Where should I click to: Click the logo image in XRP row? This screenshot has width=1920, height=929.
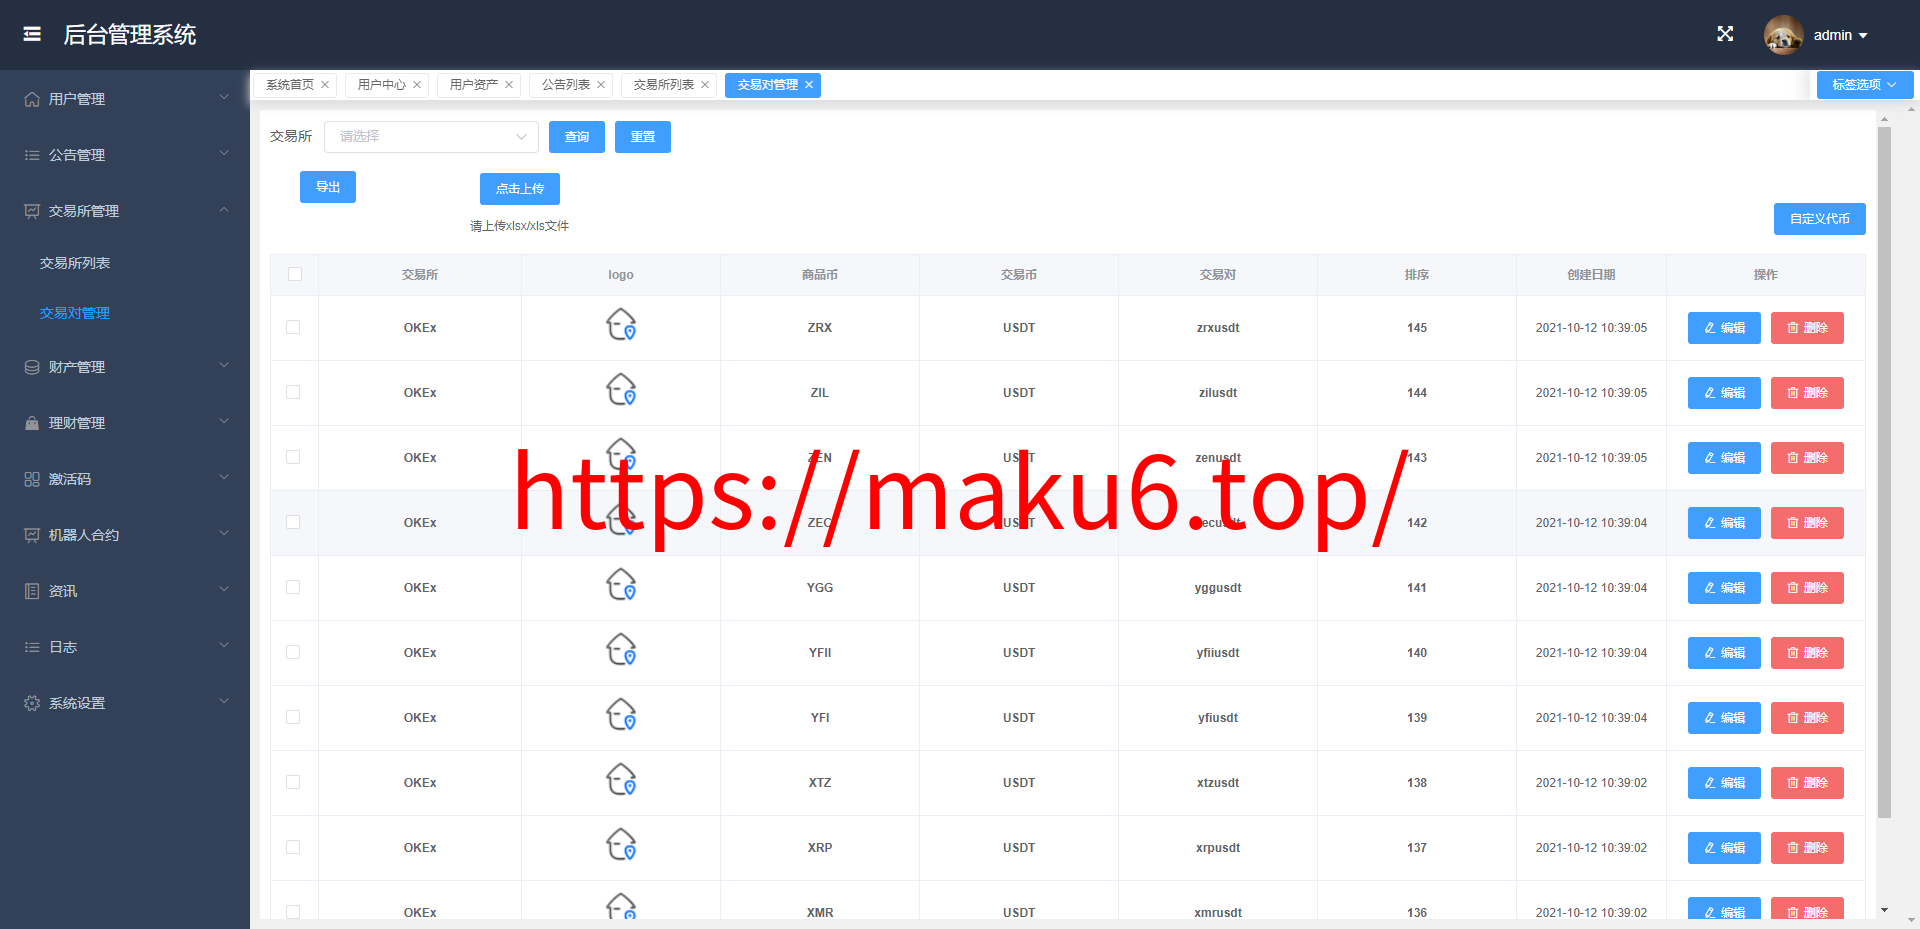[621, 844]
